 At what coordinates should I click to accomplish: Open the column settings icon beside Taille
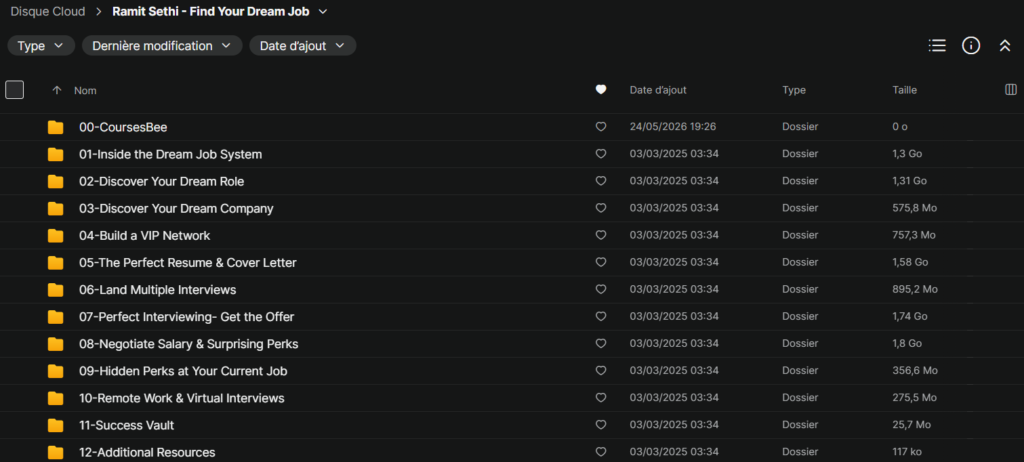[1010, 90]
